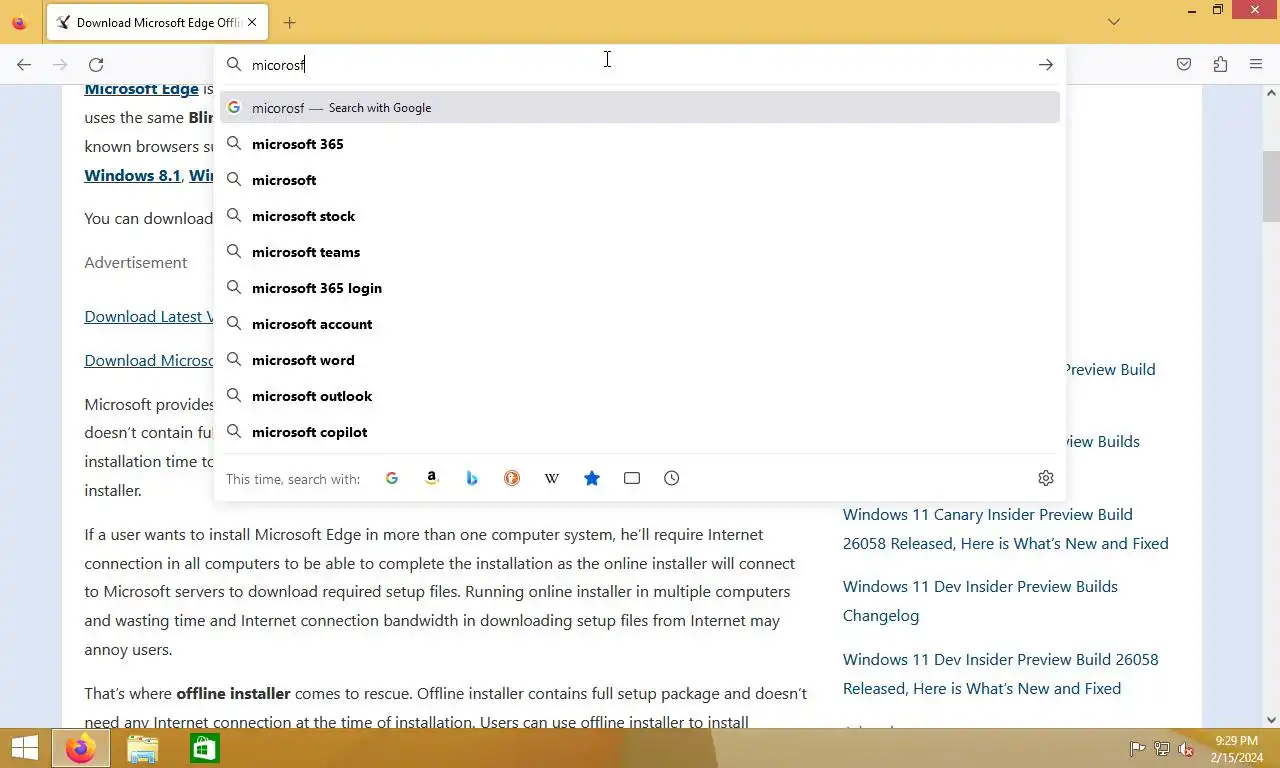Open the Windows Start button
Screen dimensions: 1280x768
coord(24,748)
